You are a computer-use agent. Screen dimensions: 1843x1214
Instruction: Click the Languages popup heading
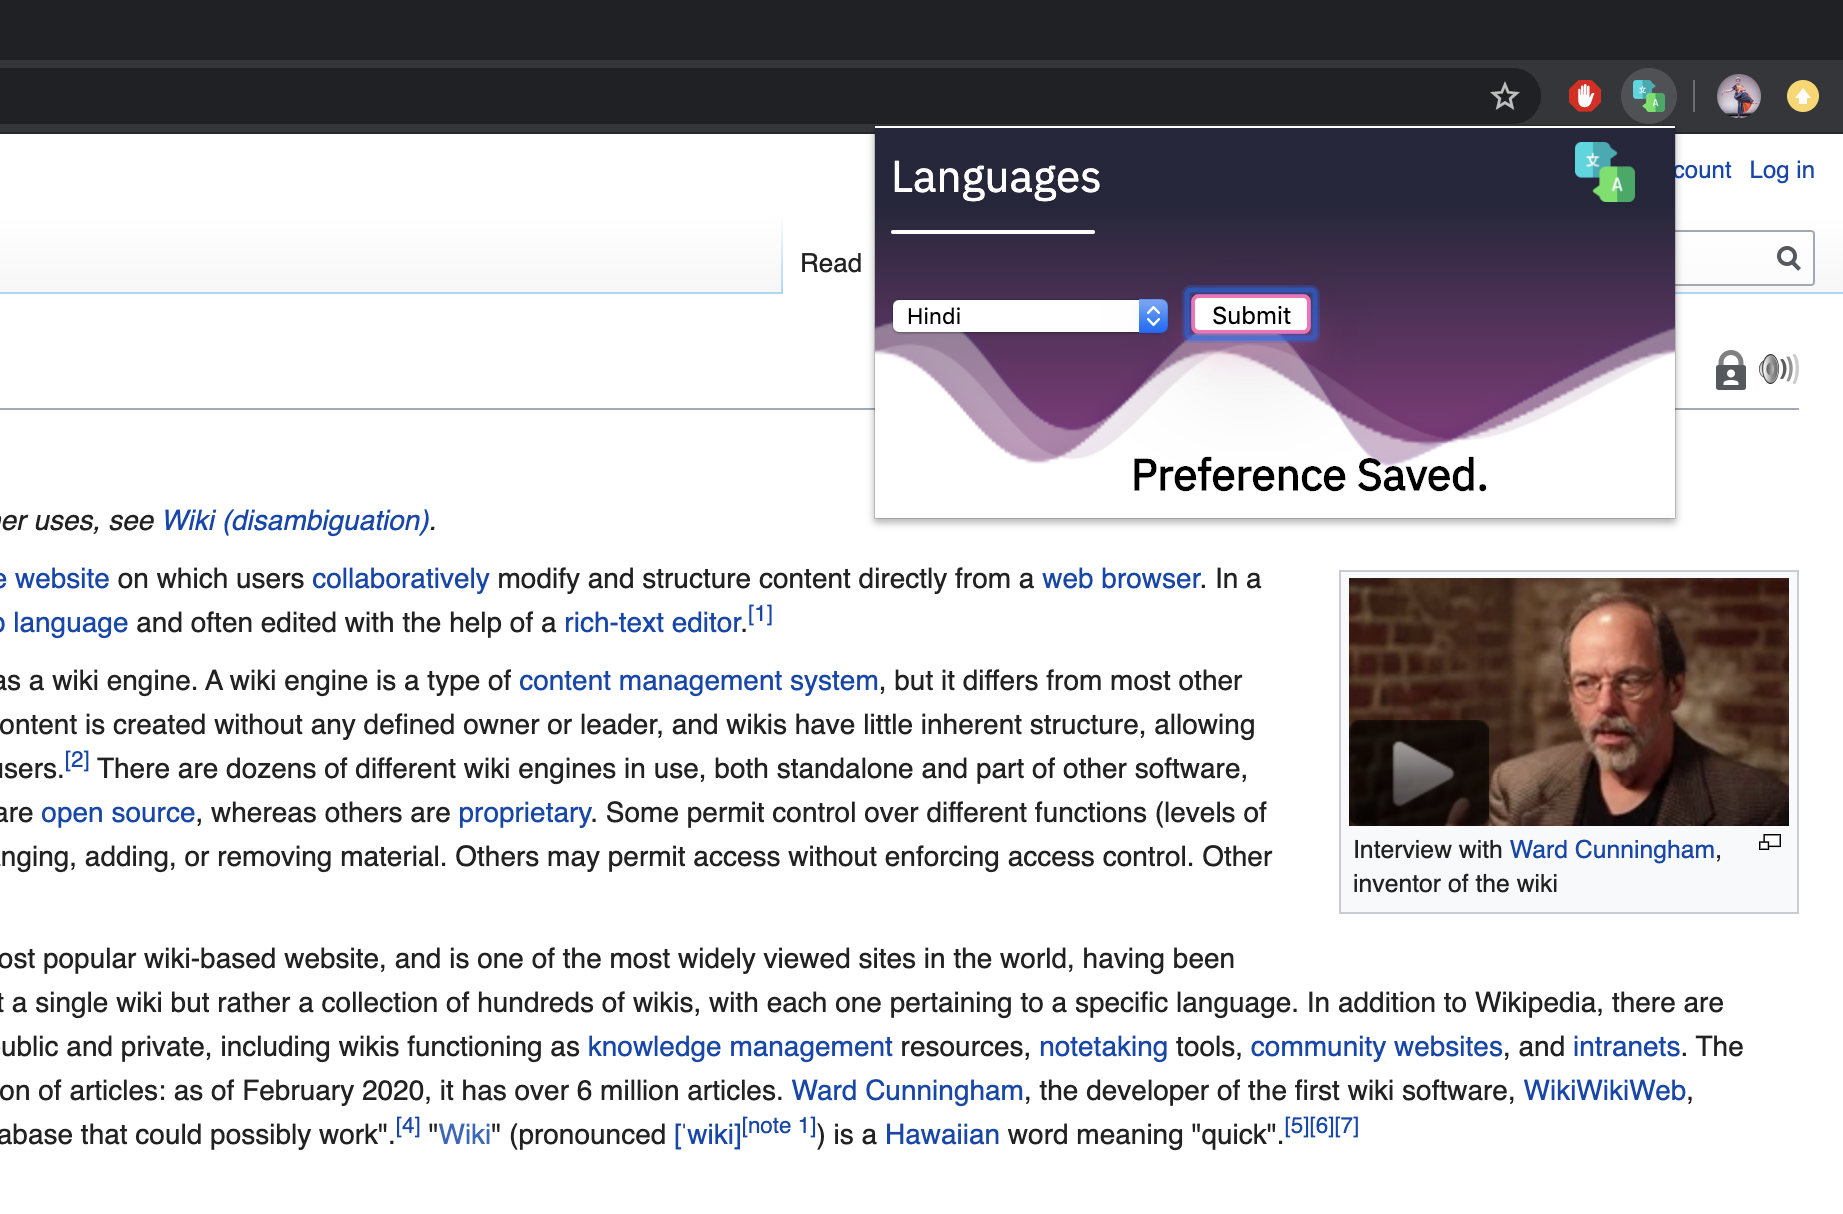(996, 178)
